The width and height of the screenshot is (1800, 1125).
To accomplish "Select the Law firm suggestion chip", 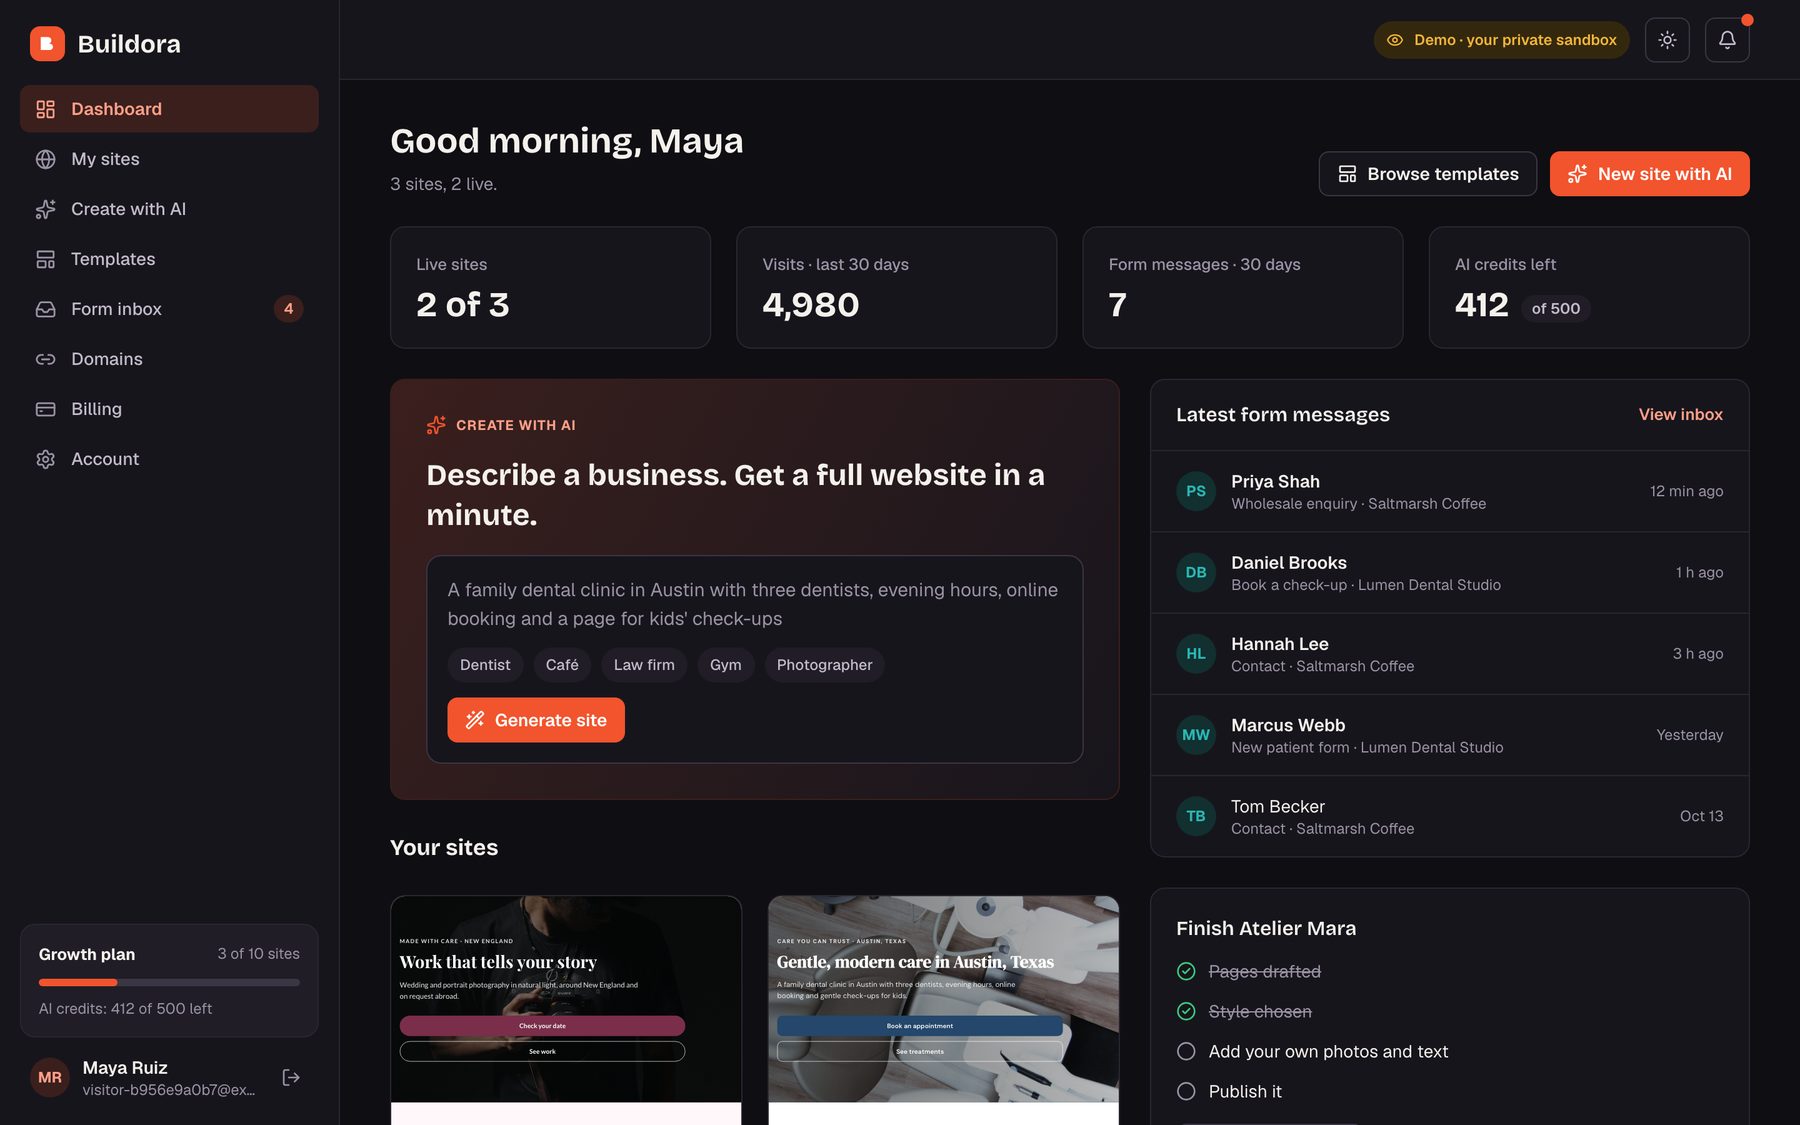I will click(x=644, y=665).
